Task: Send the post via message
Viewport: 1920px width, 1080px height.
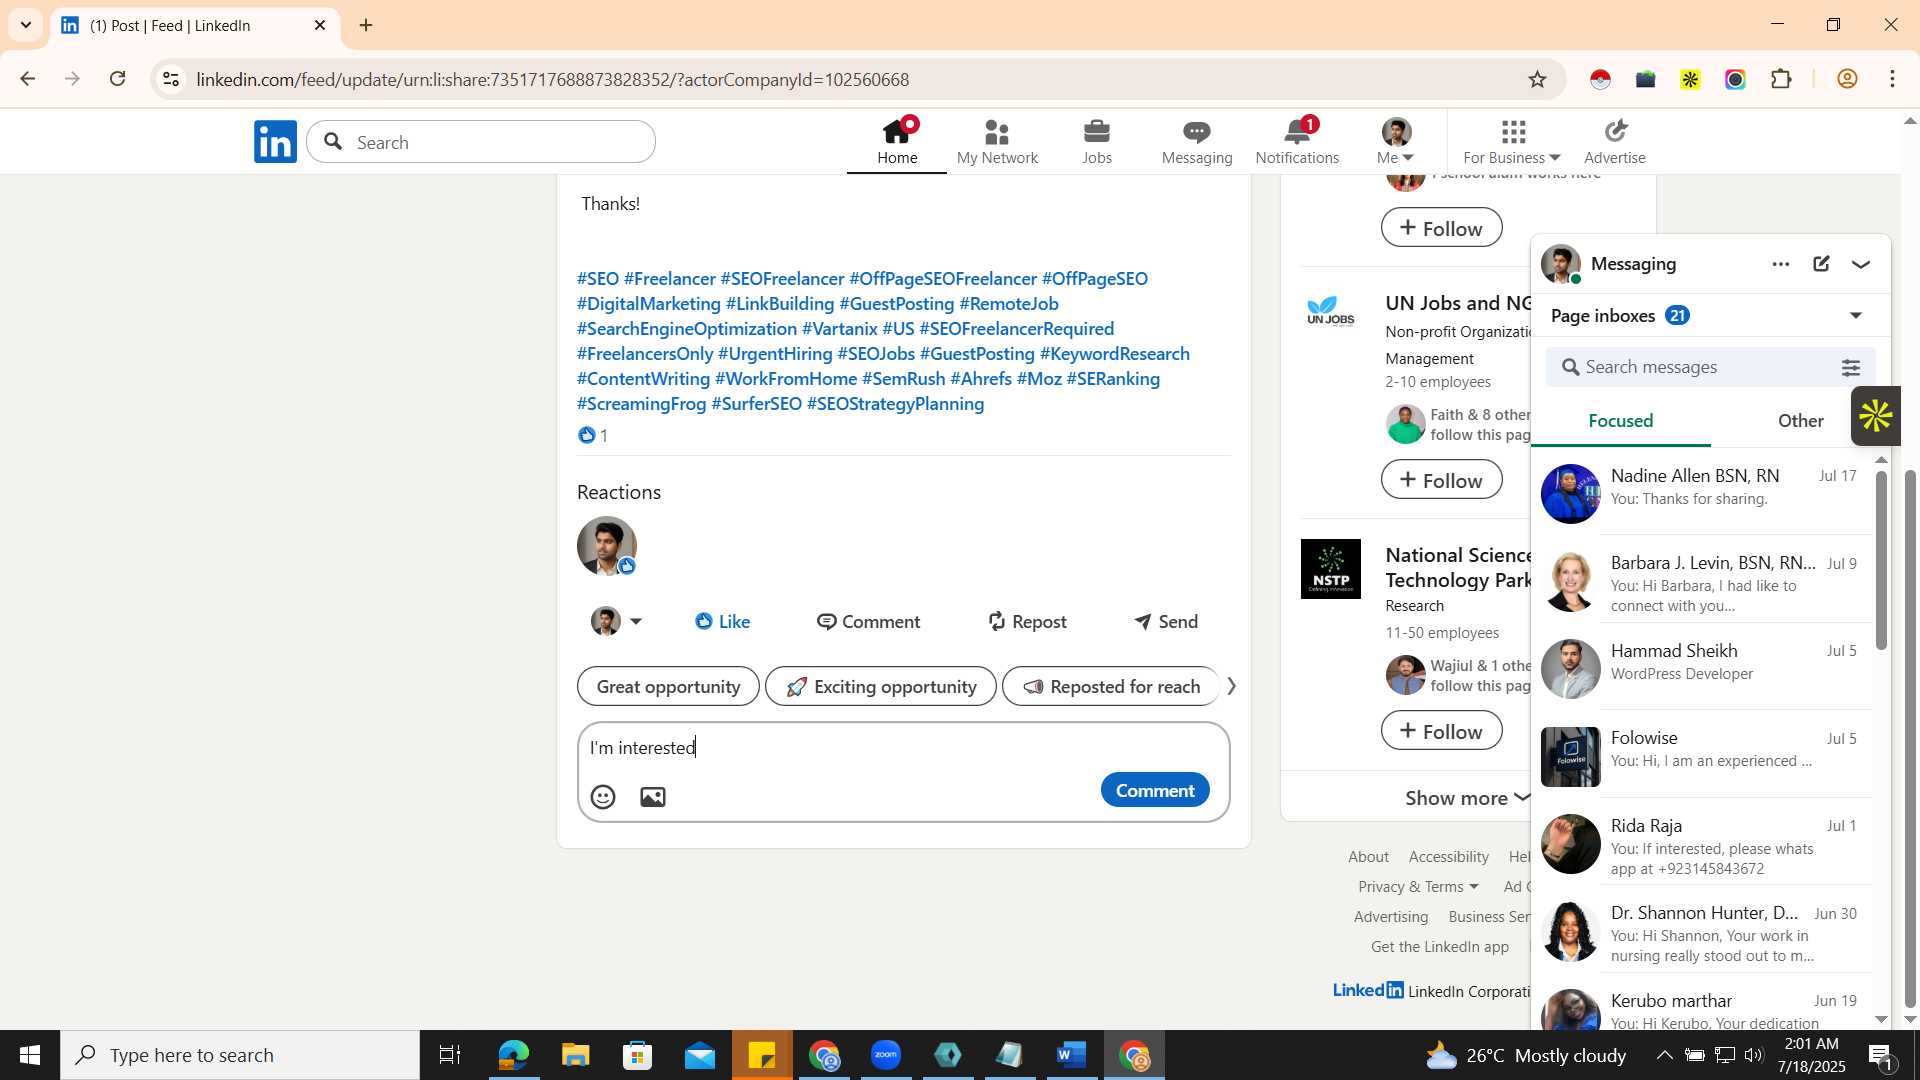Action: (x=1166, y=622)
